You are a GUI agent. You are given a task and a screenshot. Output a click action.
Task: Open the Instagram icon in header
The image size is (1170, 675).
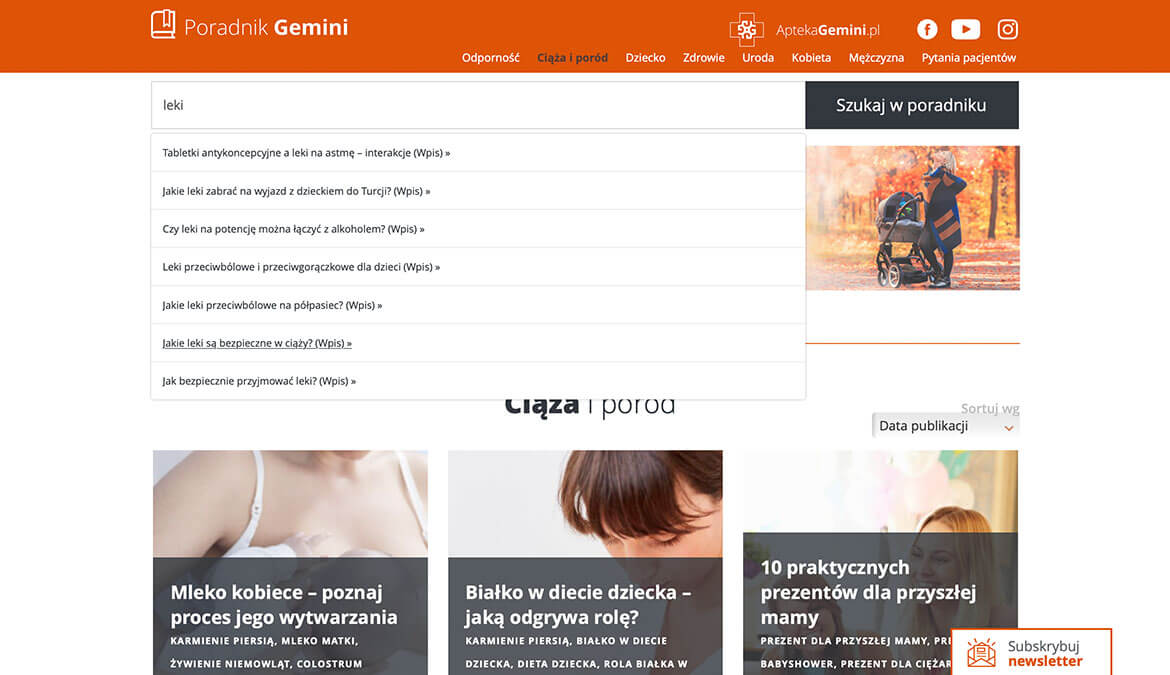coord(1007,29)
